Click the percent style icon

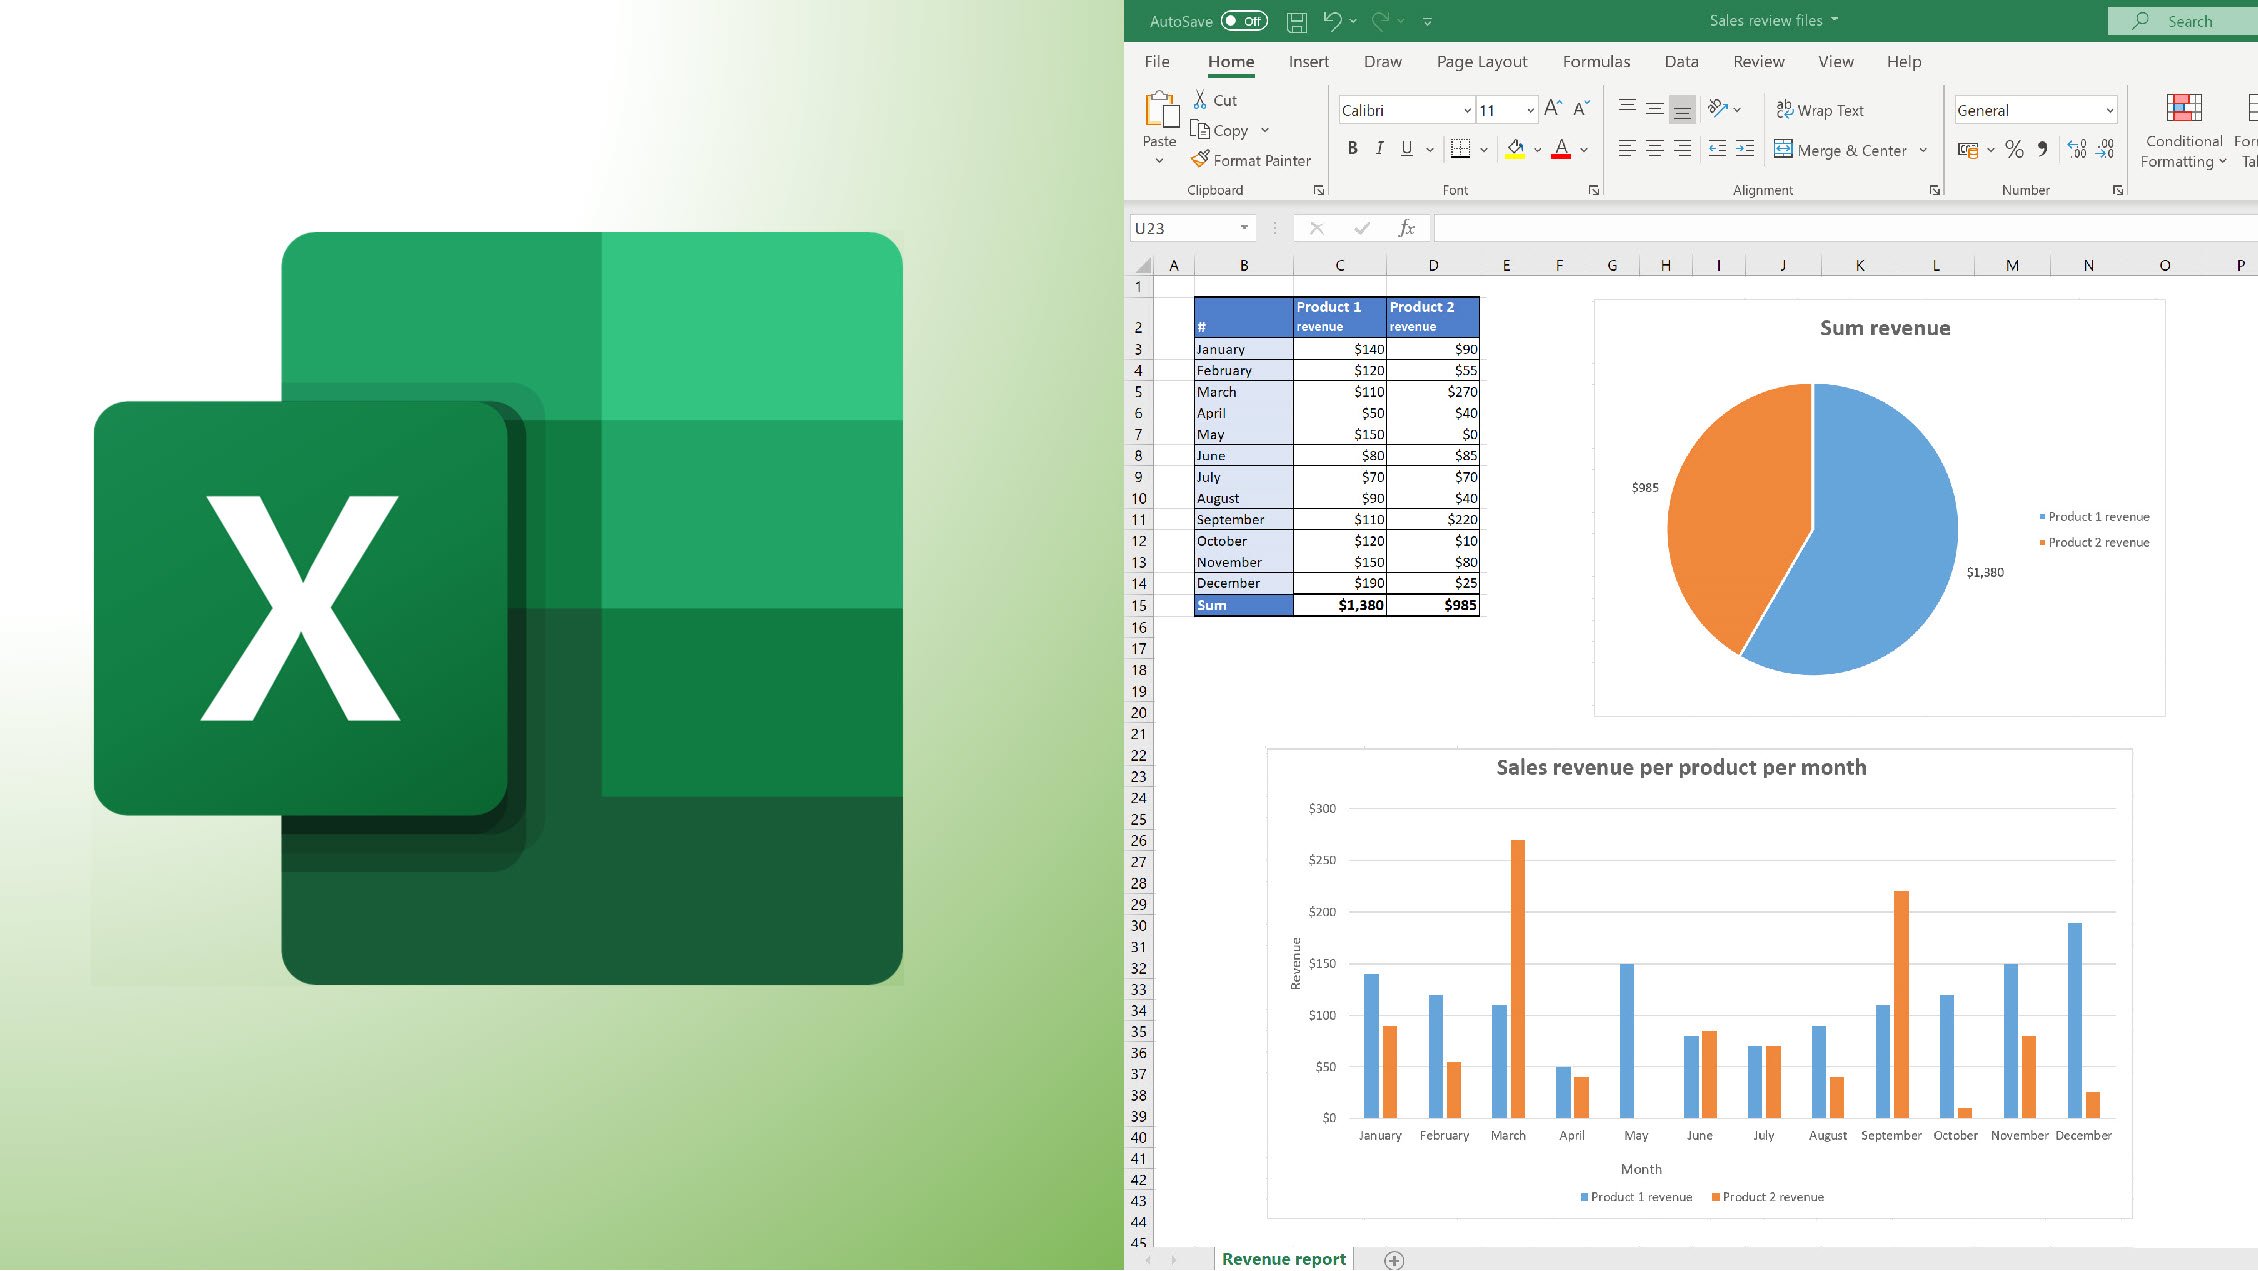[2014, 150]
